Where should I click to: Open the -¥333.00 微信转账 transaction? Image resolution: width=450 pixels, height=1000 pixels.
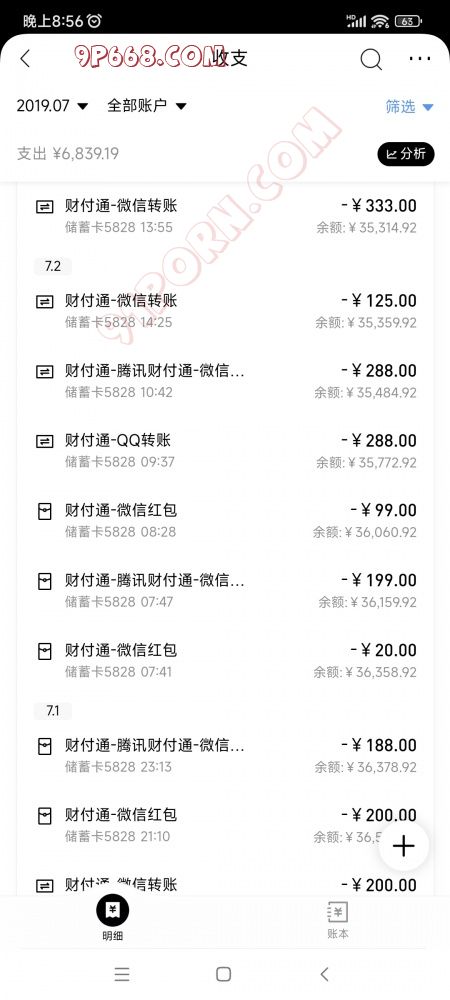pos(226,216)
